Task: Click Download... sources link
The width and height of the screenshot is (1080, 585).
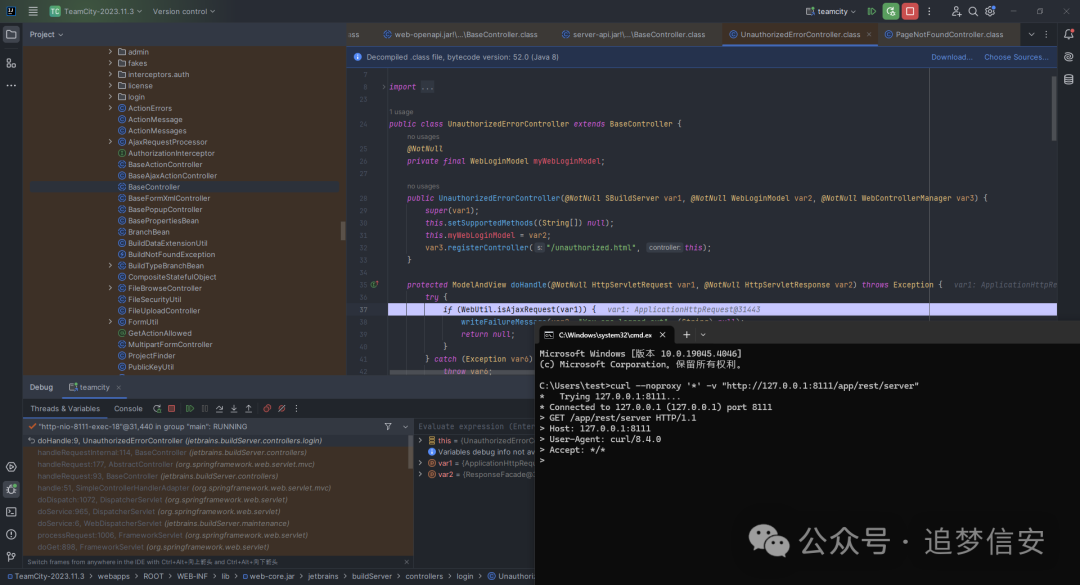Action: [x=951, y=57]
